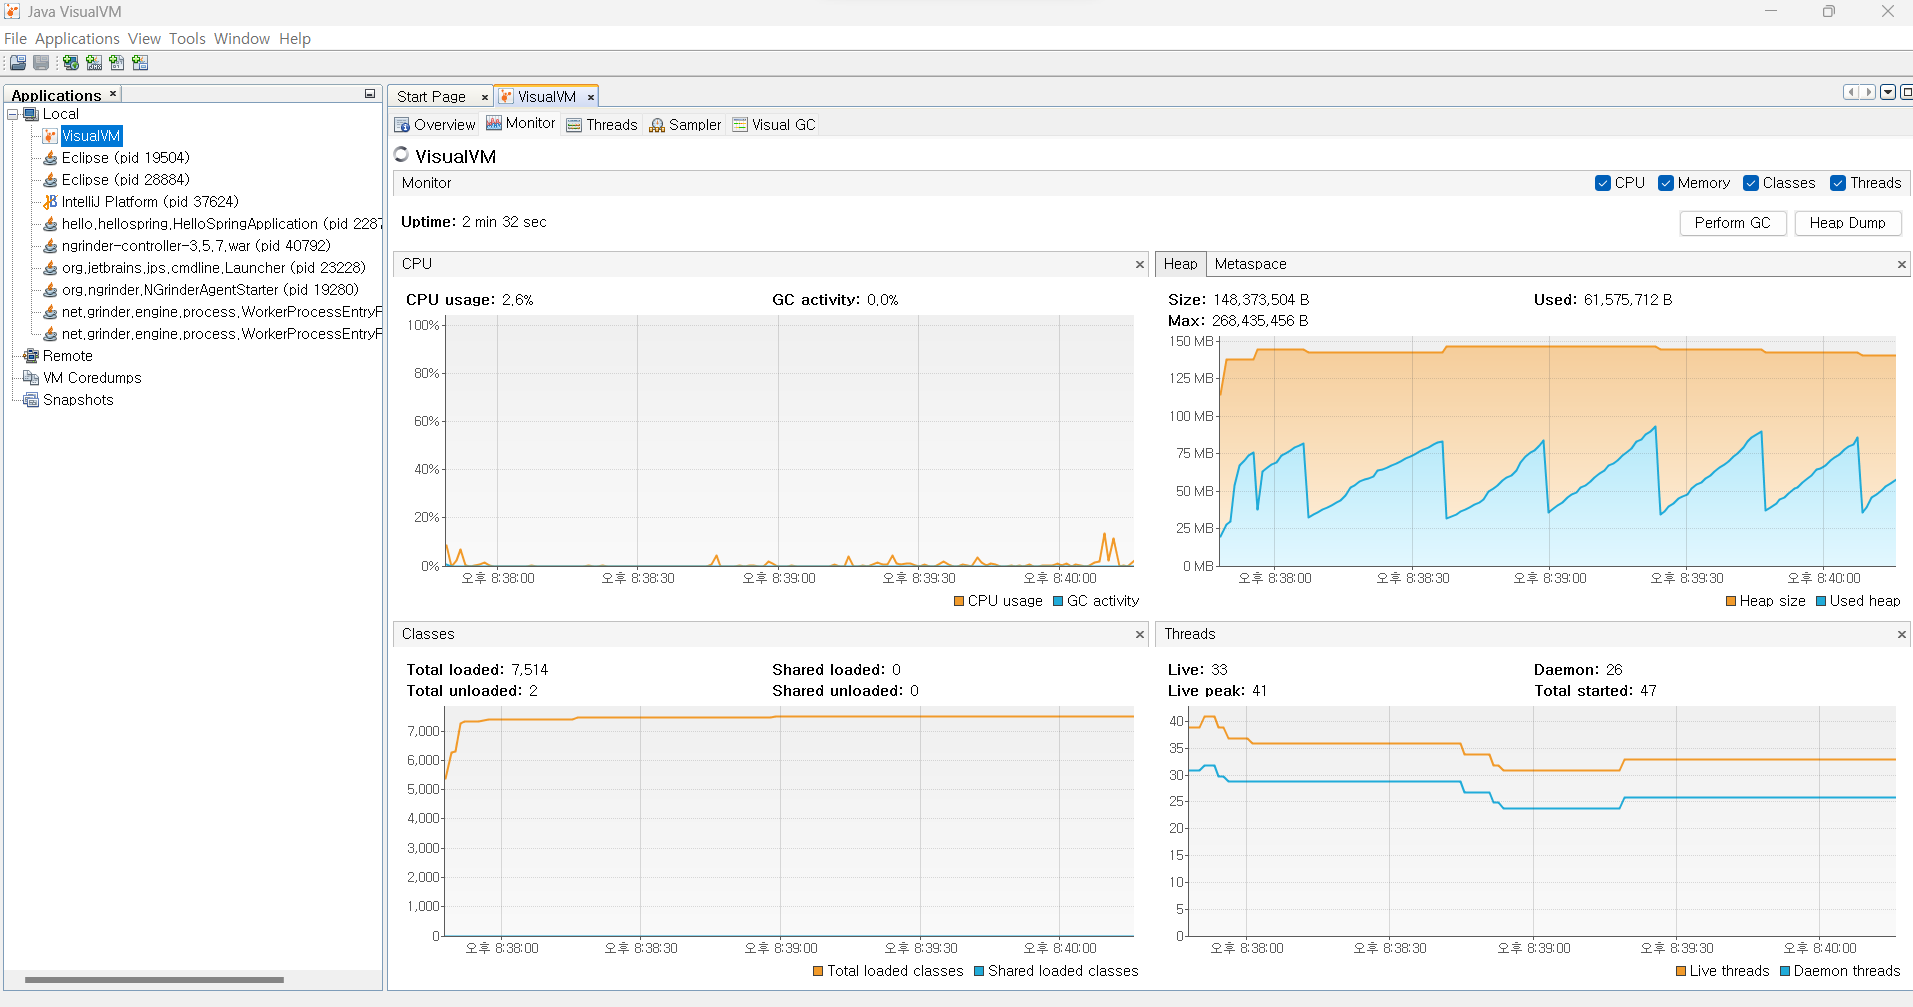The image size is (1913, 1007).
Task: Uncheck the Classes checkbox
Action: [x=1751, y=183]
